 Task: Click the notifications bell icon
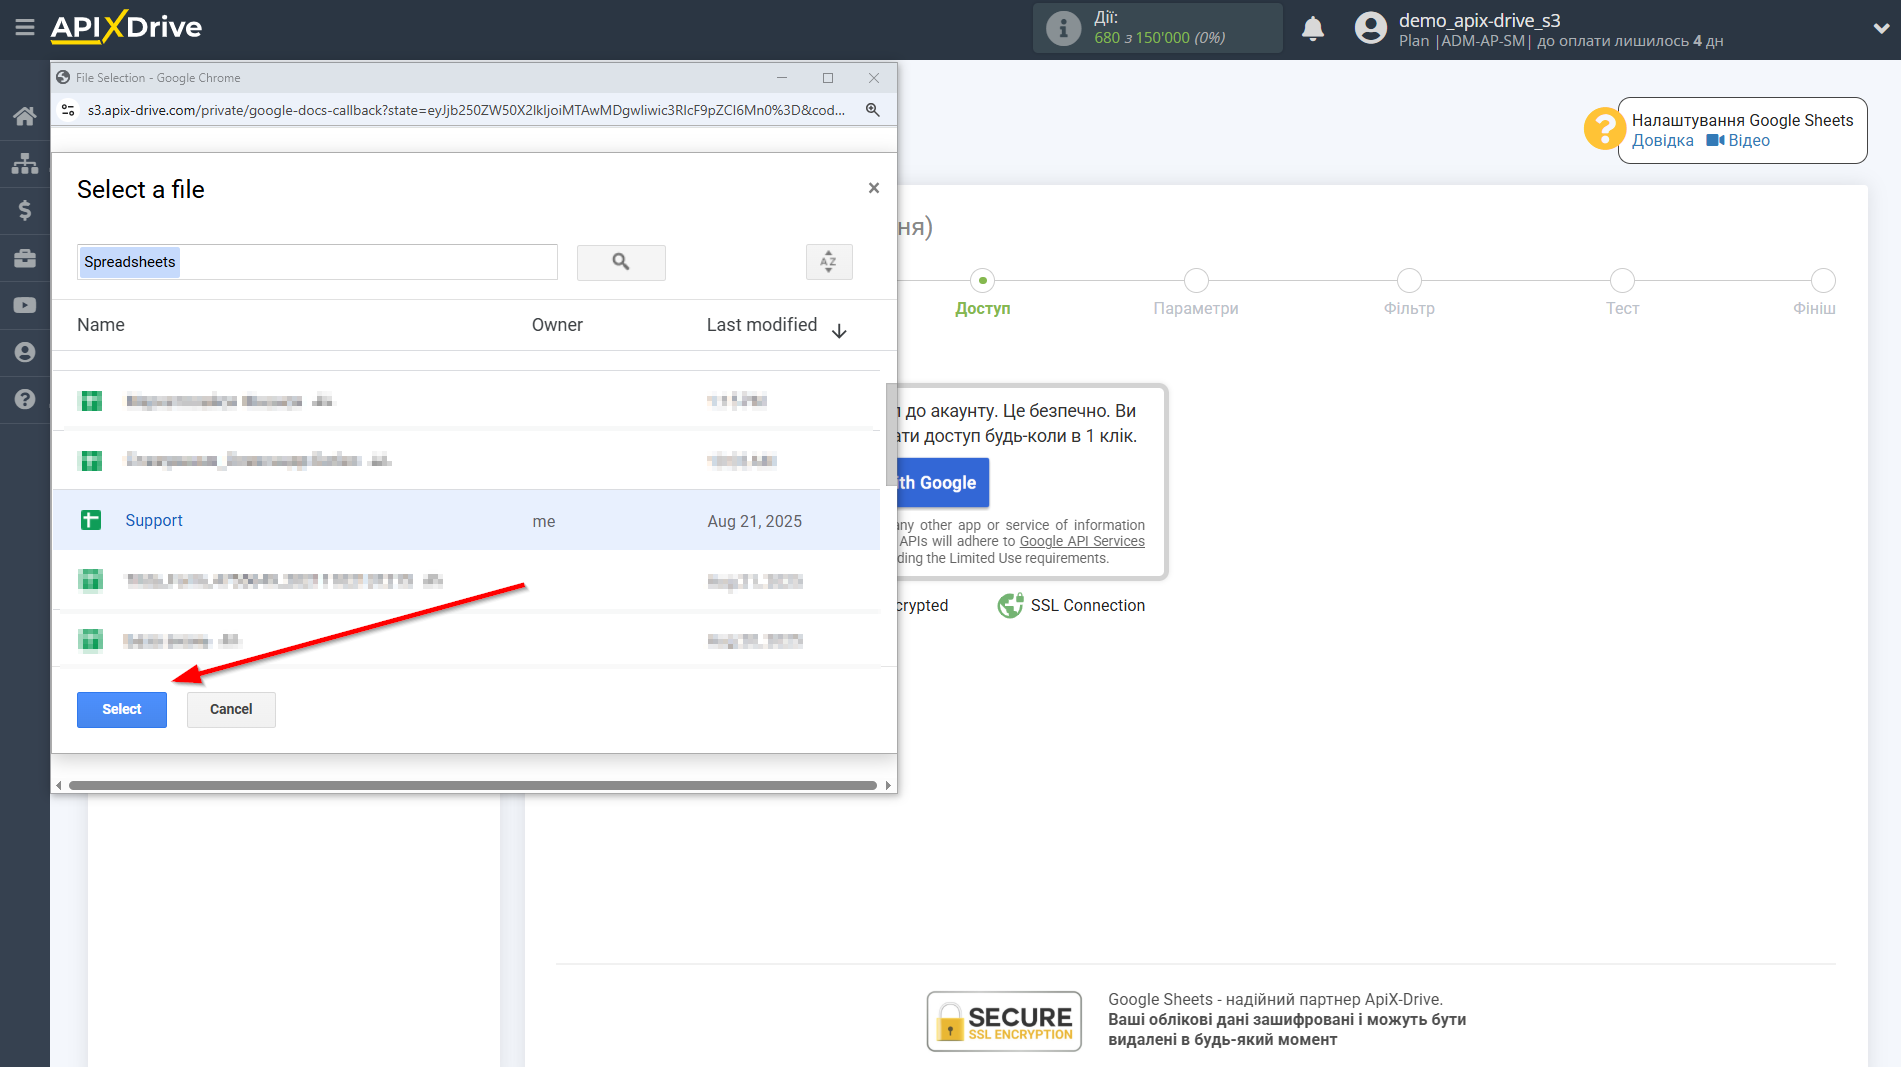(x=1313, y=29)
